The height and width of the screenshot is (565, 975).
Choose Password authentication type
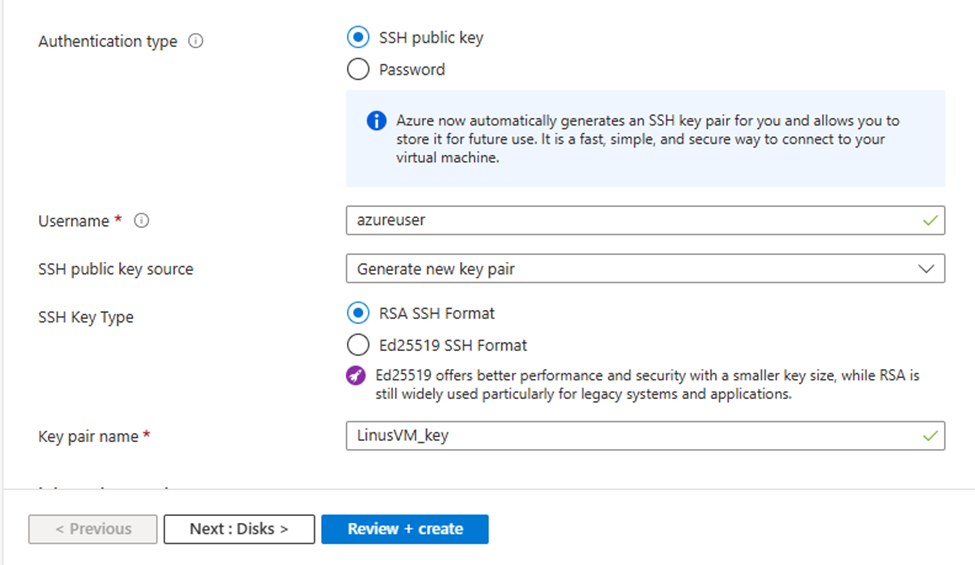357,70
